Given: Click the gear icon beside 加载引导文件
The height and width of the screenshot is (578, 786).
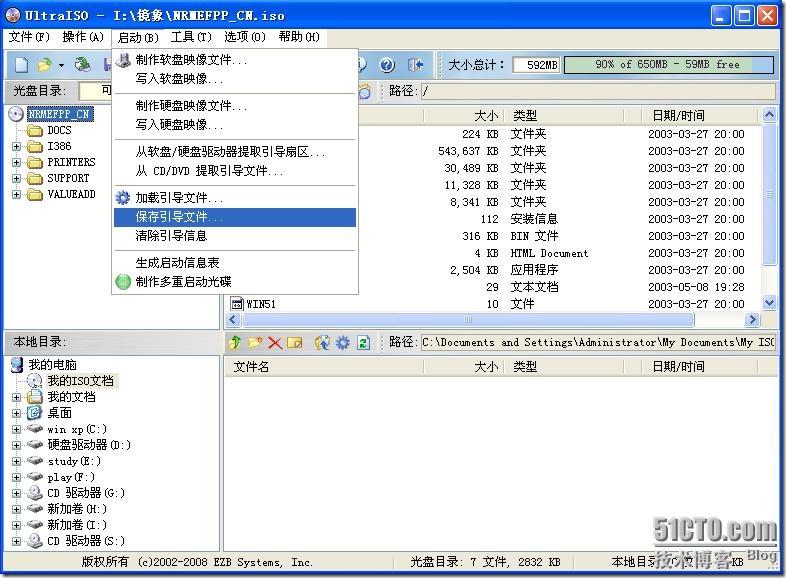Looking at the screenshot, I should [x=123, y=198].
